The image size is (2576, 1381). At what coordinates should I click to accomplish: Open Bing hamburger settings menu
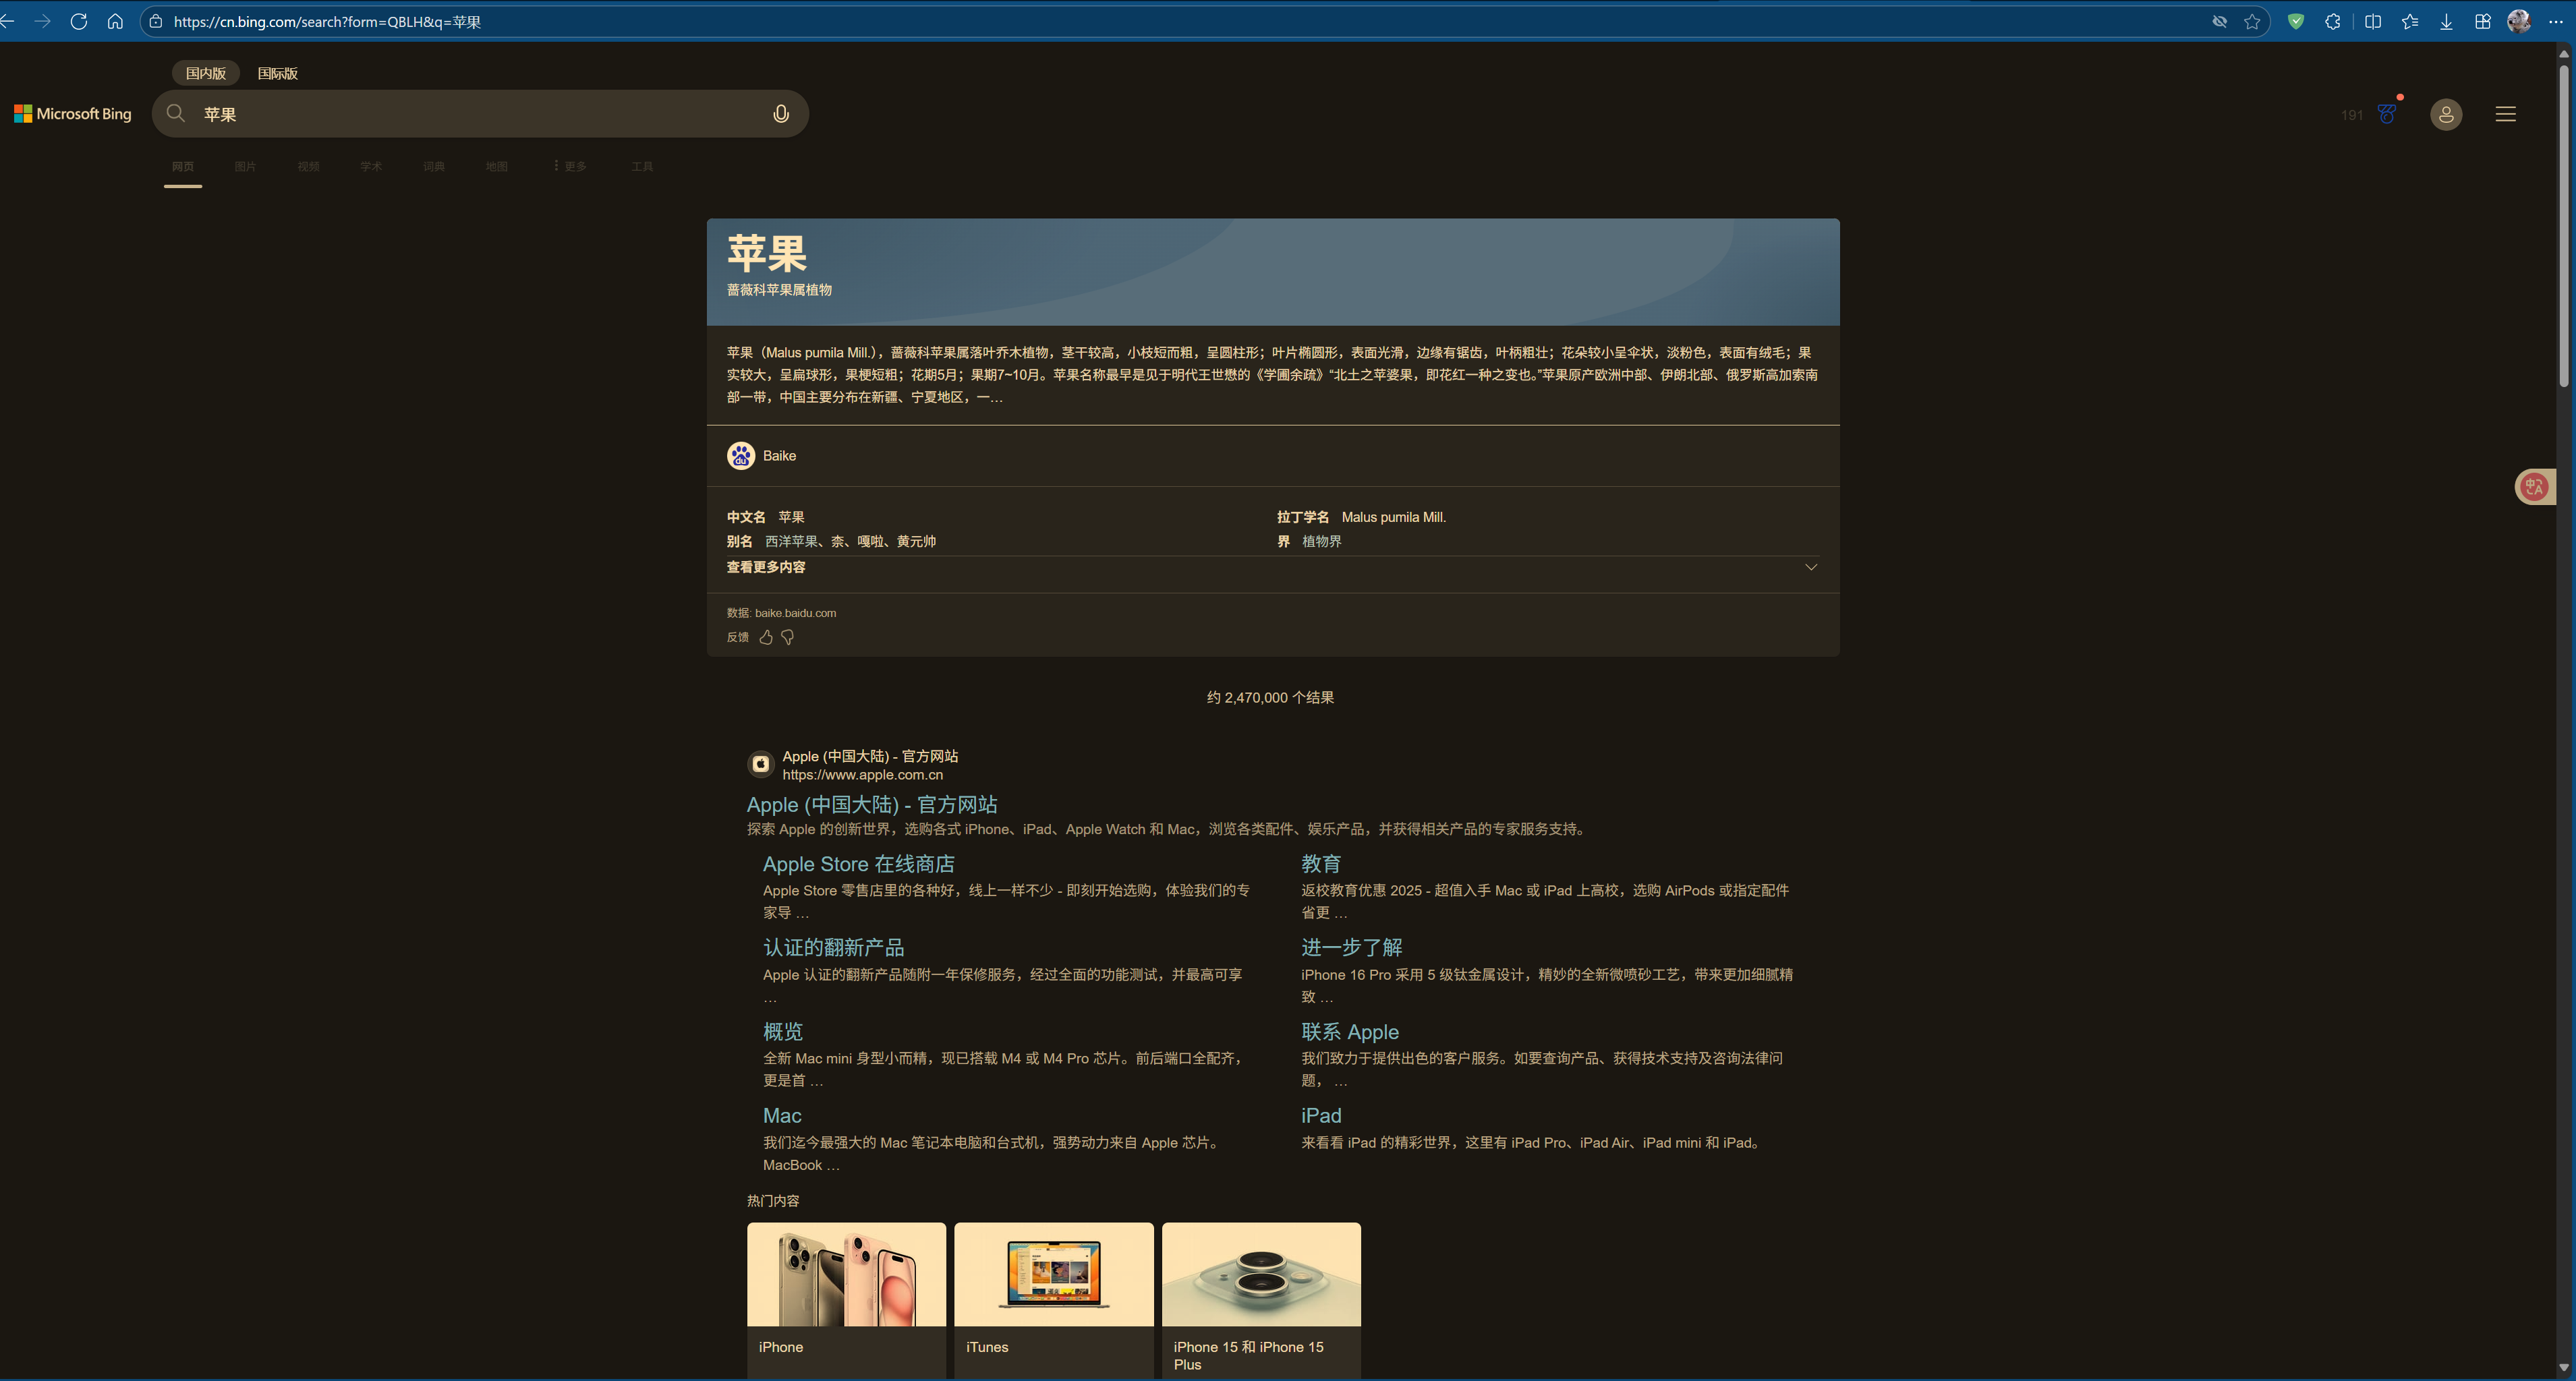[x=2505, y=114]
